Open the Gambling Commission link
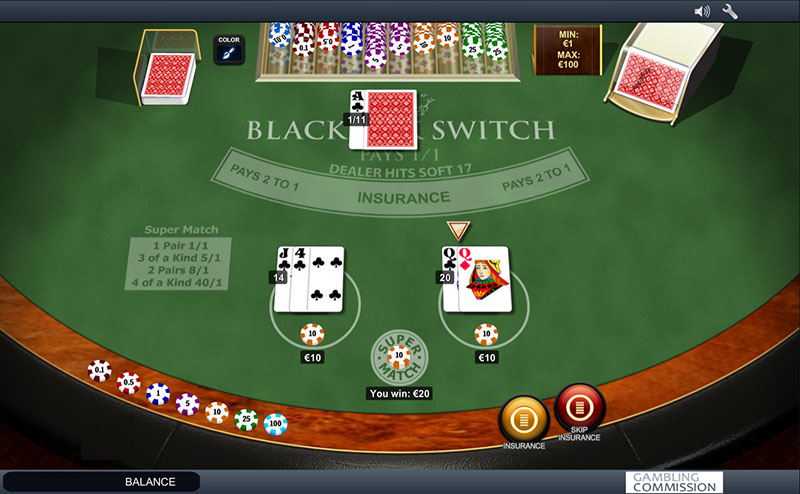800x494 pixels. [x=674, y=482]
